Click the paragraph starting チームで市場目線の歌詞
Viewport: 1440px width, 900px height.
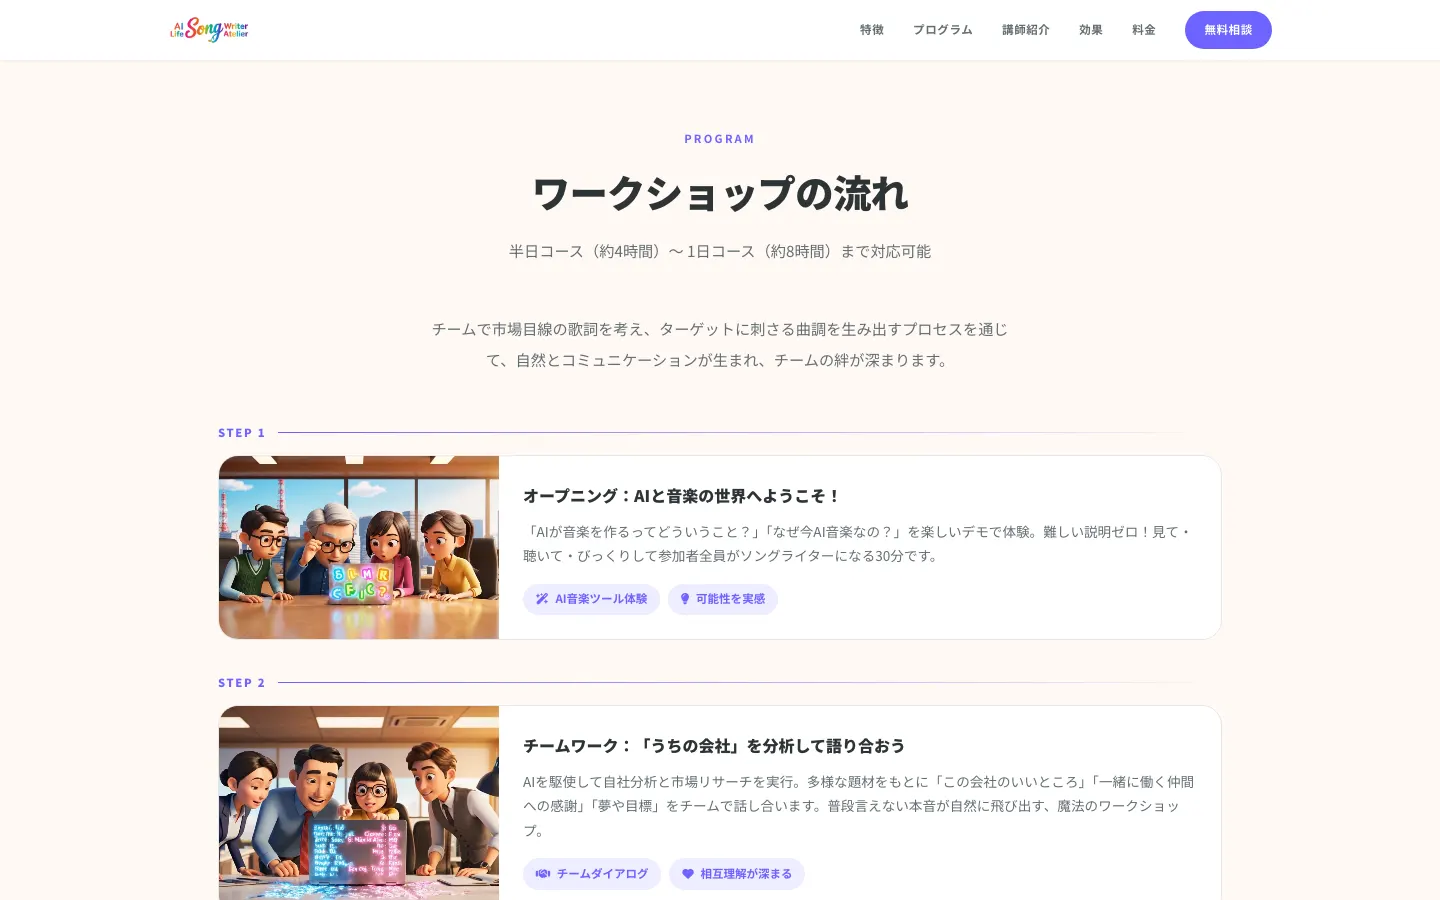pyautogui.click(x=720, y=344)
